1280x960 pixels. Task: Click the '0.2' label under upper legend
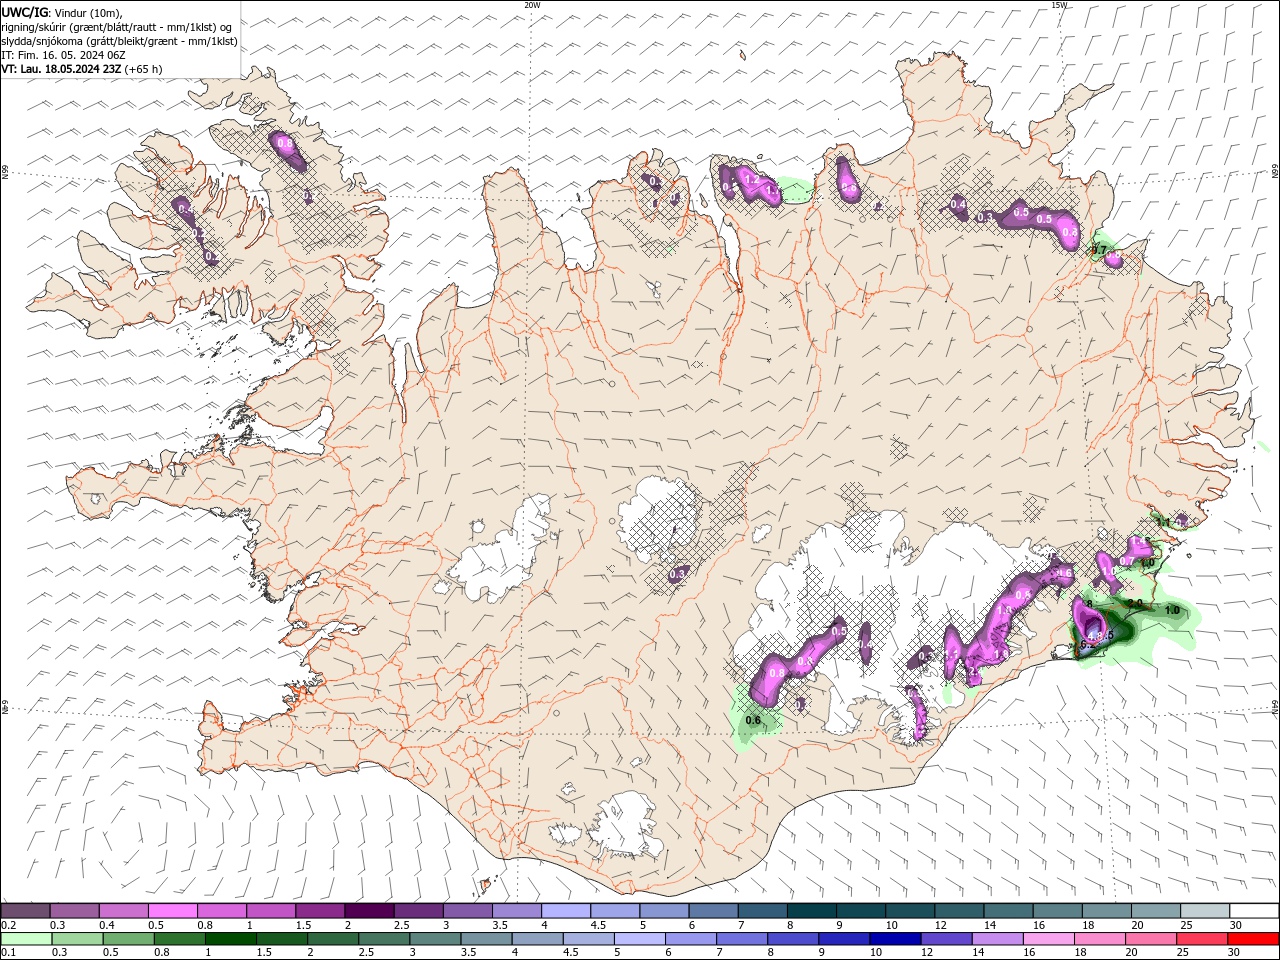8,925
